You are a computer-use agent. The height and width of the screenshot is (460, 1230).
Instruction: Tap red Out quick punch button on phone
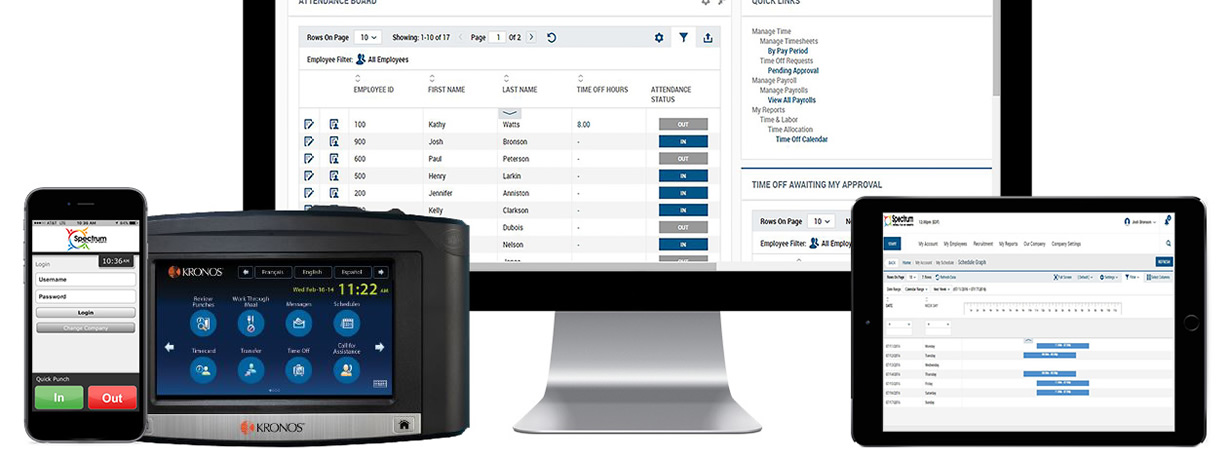pos(112,397)
